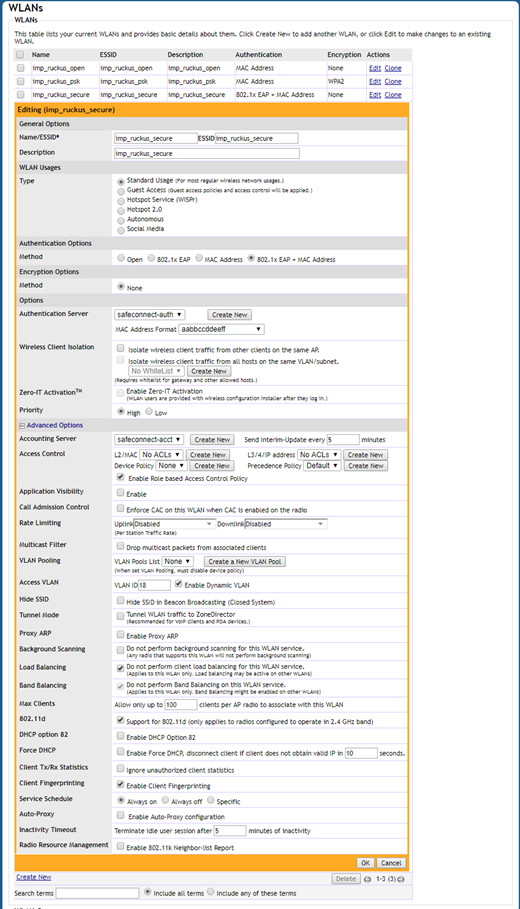Enable Force DHCP checkbox
This screenshot has width=520, height=909.
(x=121, y=752)
